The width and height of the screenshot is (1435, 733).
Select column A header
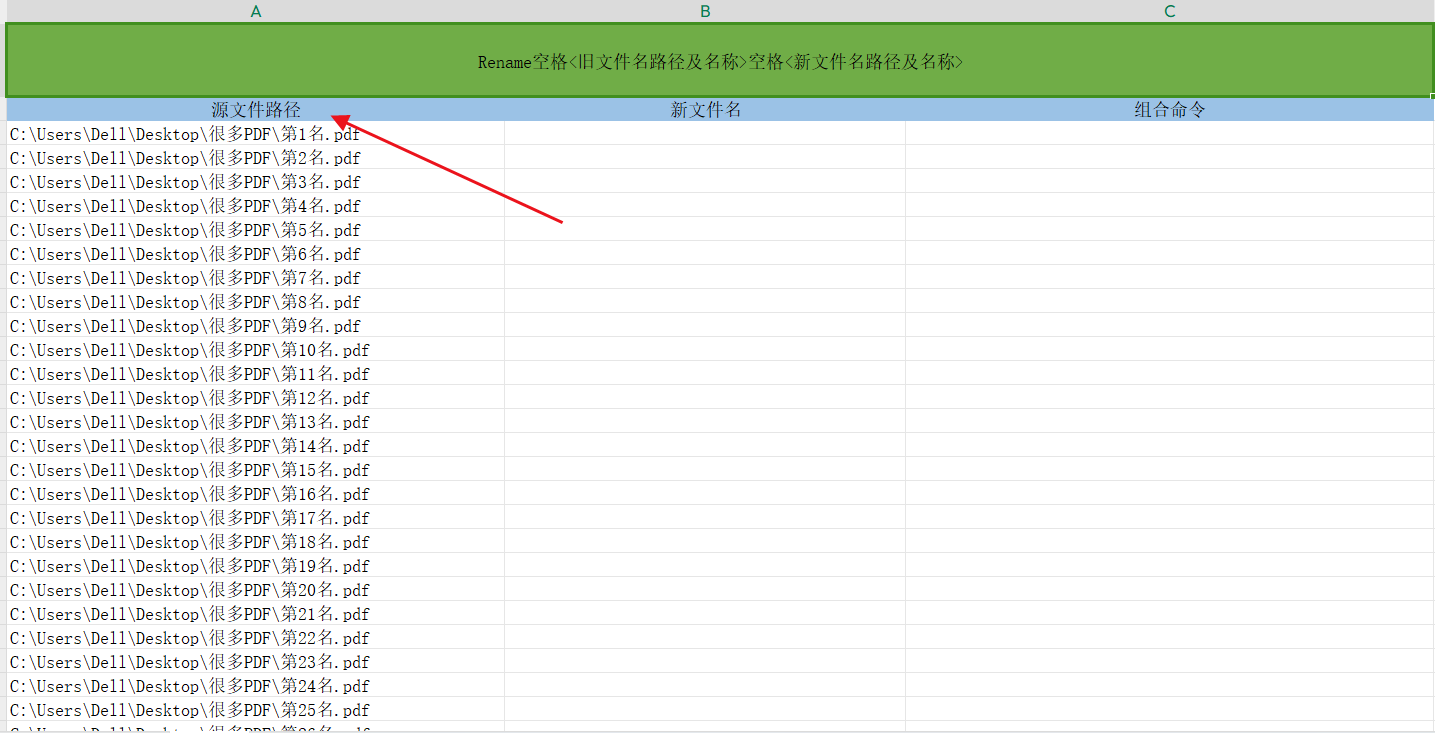click(256, 11)
